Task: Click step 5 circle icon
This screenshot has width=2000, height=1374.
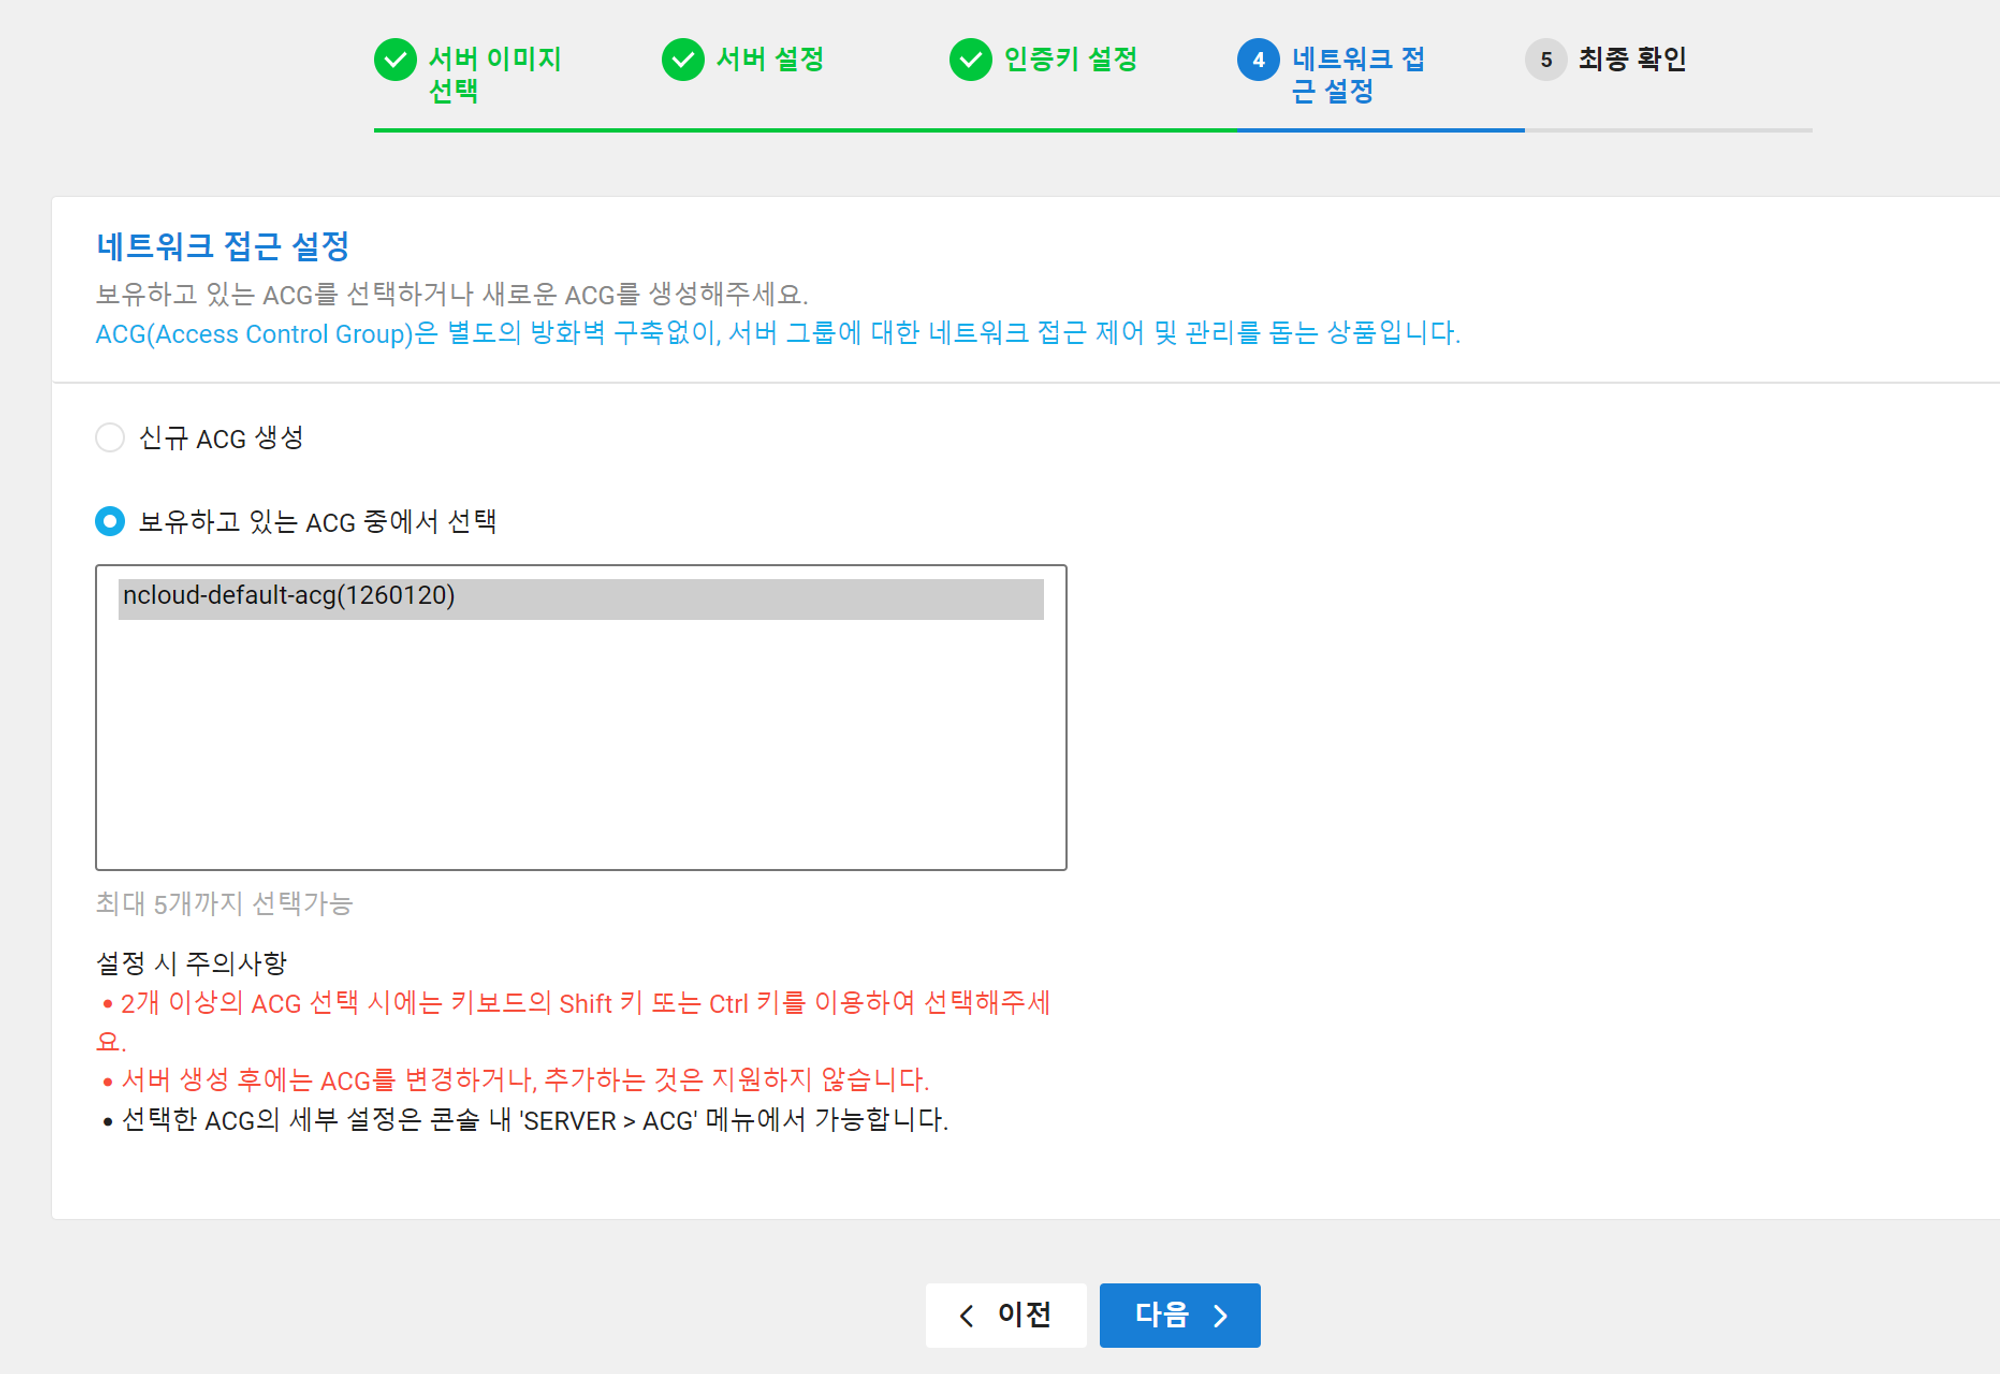Action: pos(1545,60)
